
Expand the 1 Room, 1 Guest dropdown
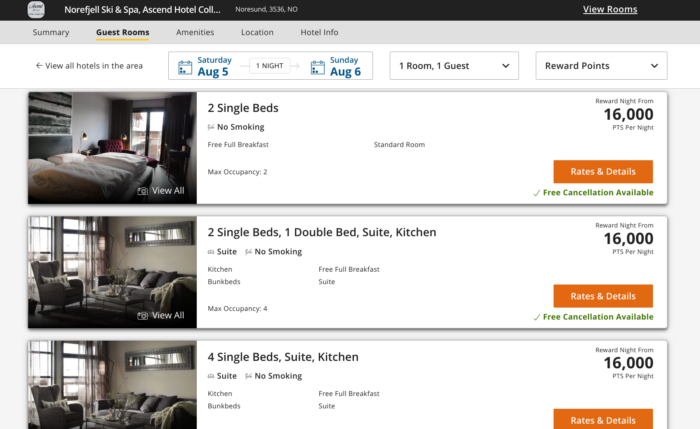coord(454,66)
